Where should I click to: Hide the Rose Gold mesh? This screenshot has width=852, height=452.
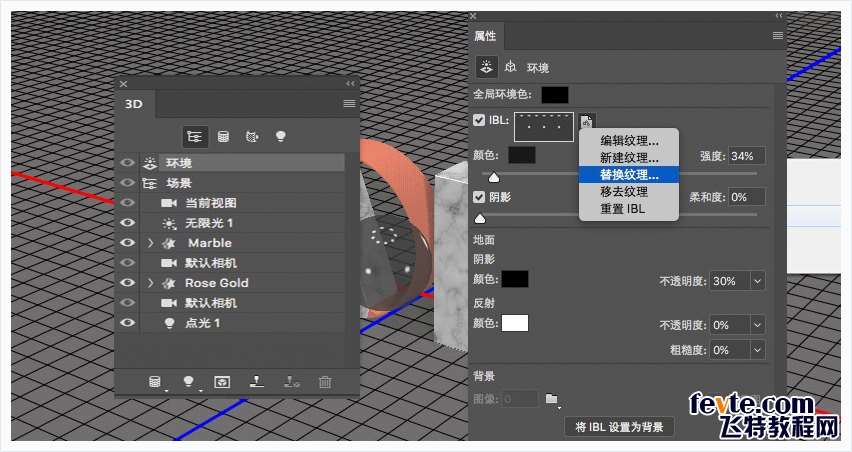pos(128,282)
